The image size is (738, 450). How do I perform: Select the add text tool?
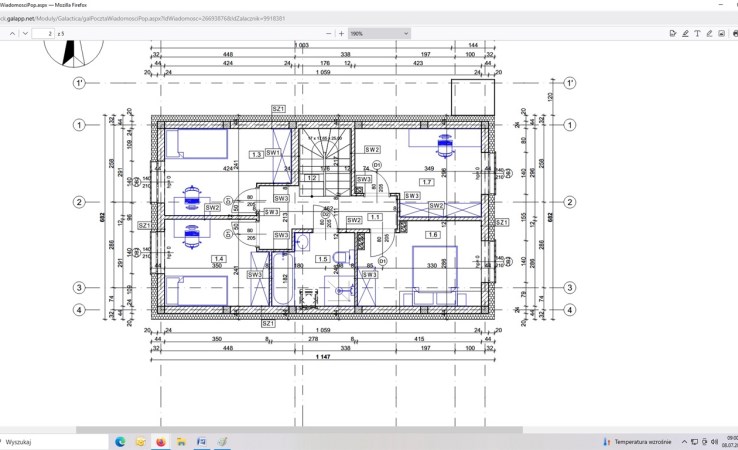697,33
